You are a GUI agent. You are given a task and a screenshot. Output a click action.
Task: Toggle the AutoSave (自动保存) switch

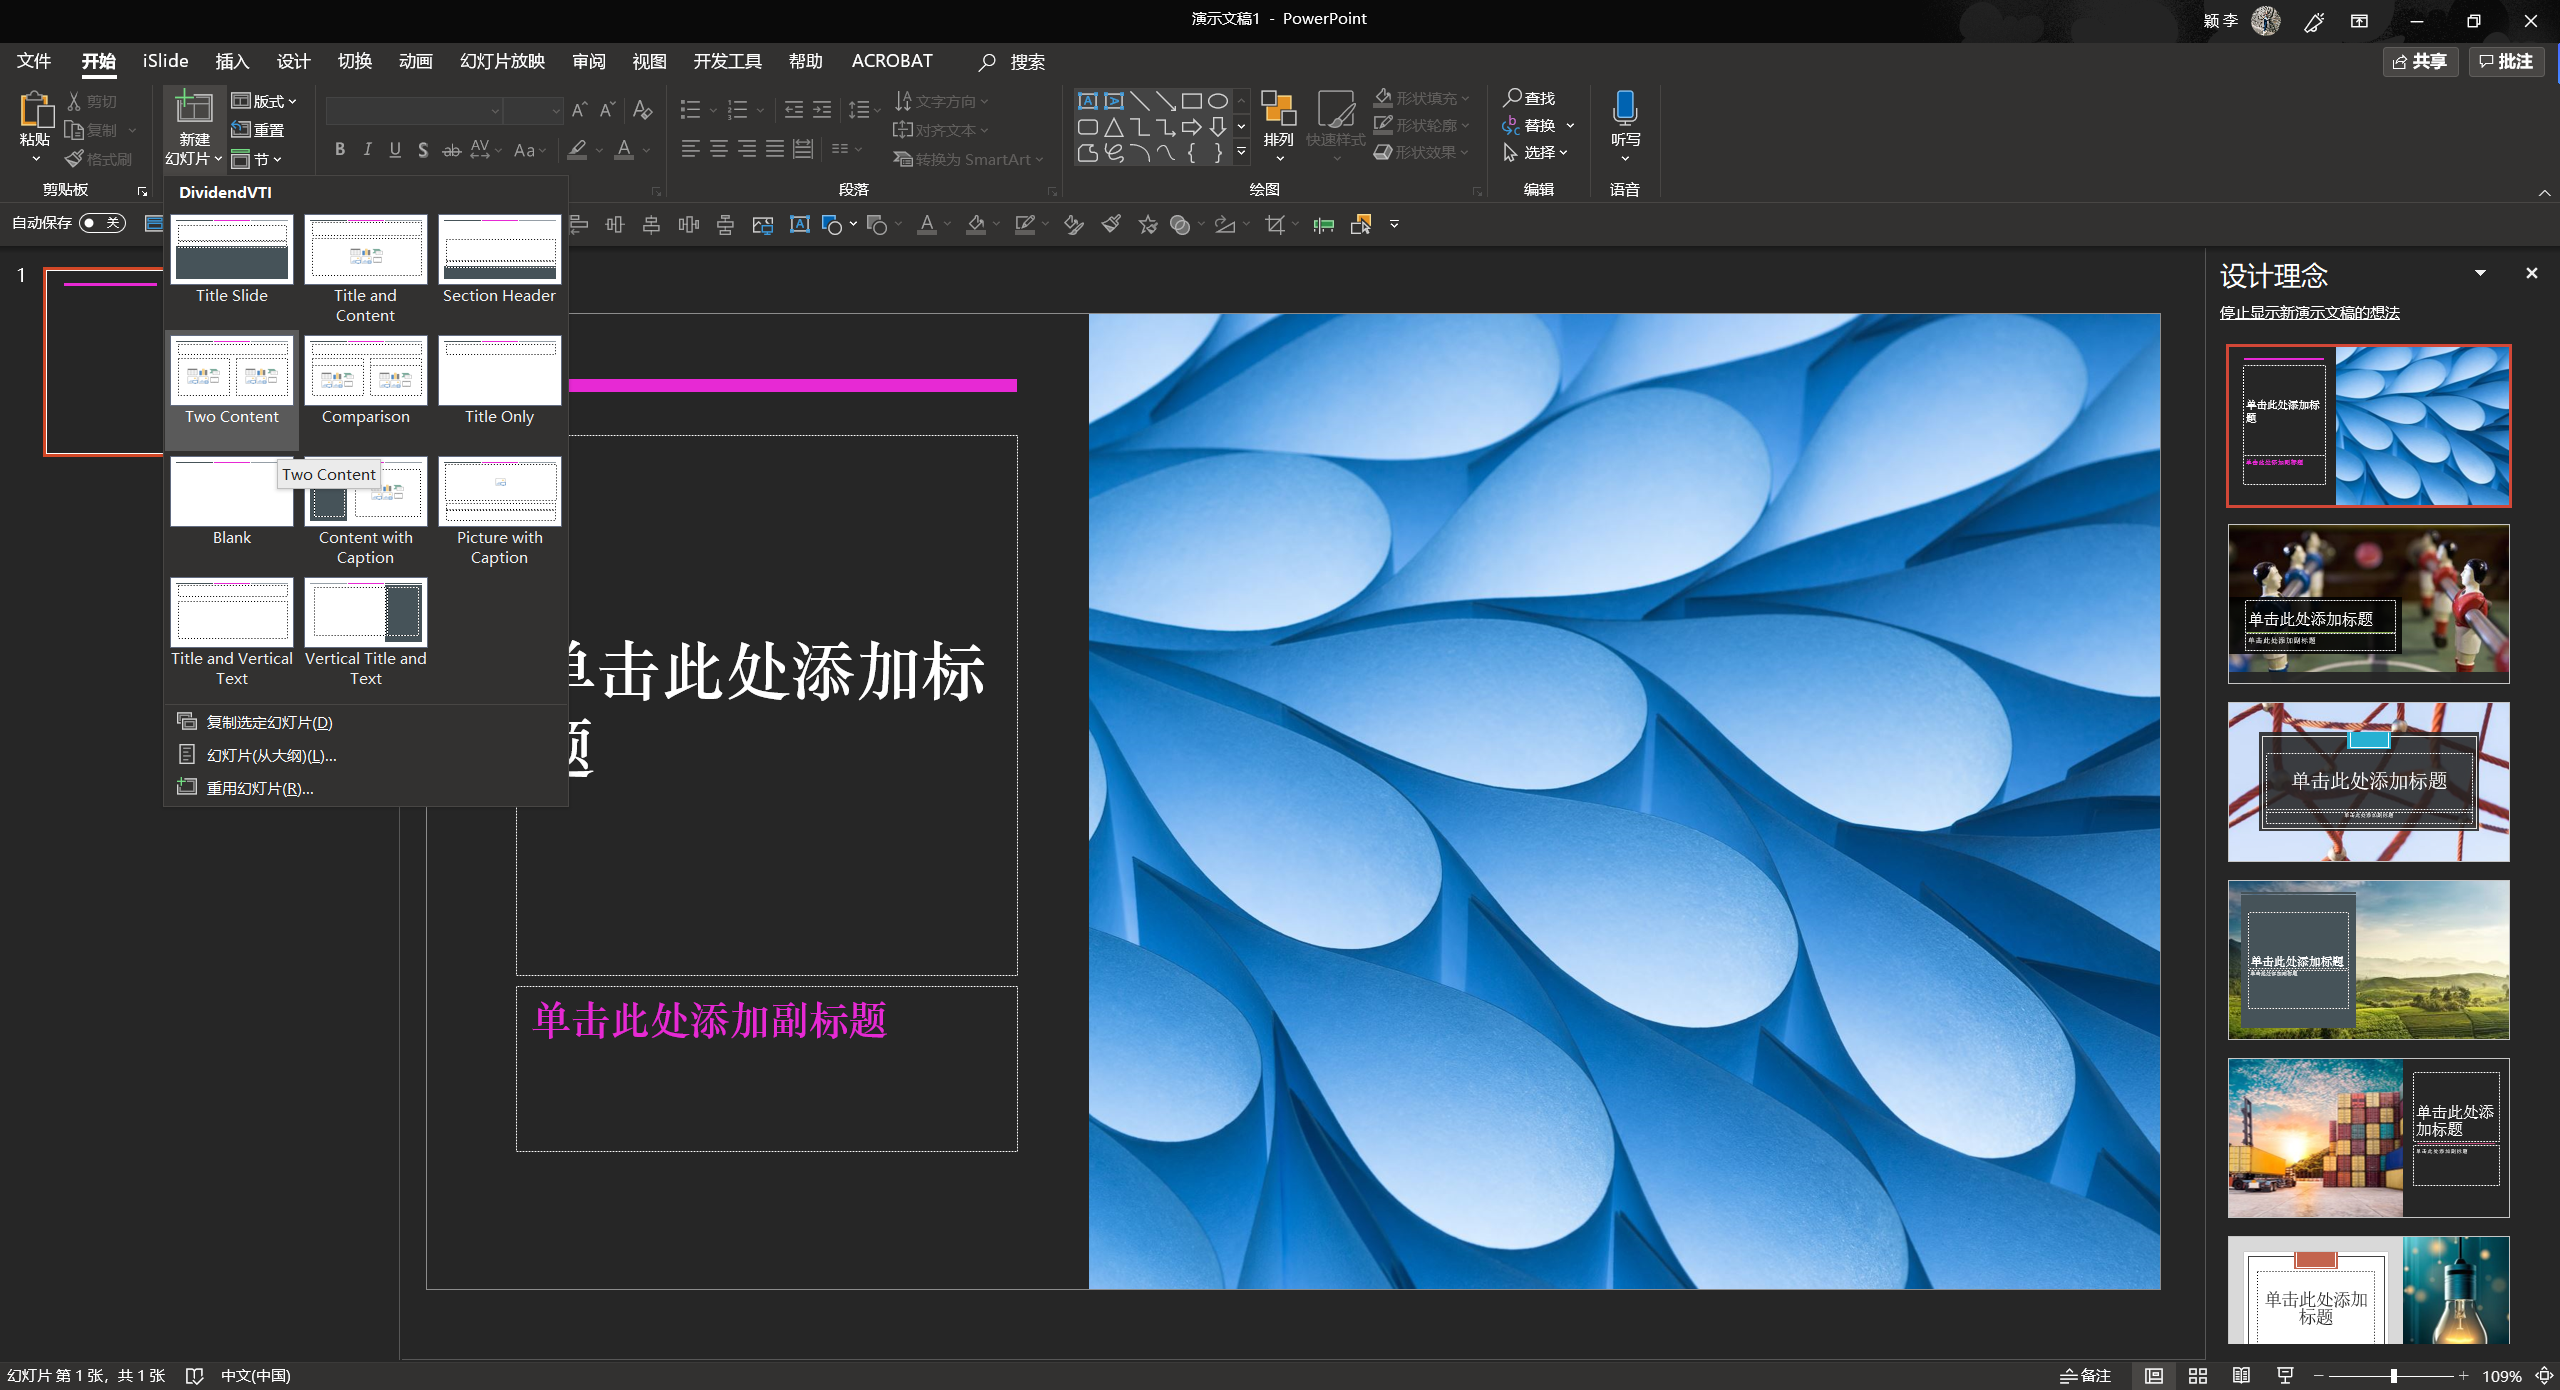tap(102, 223)
